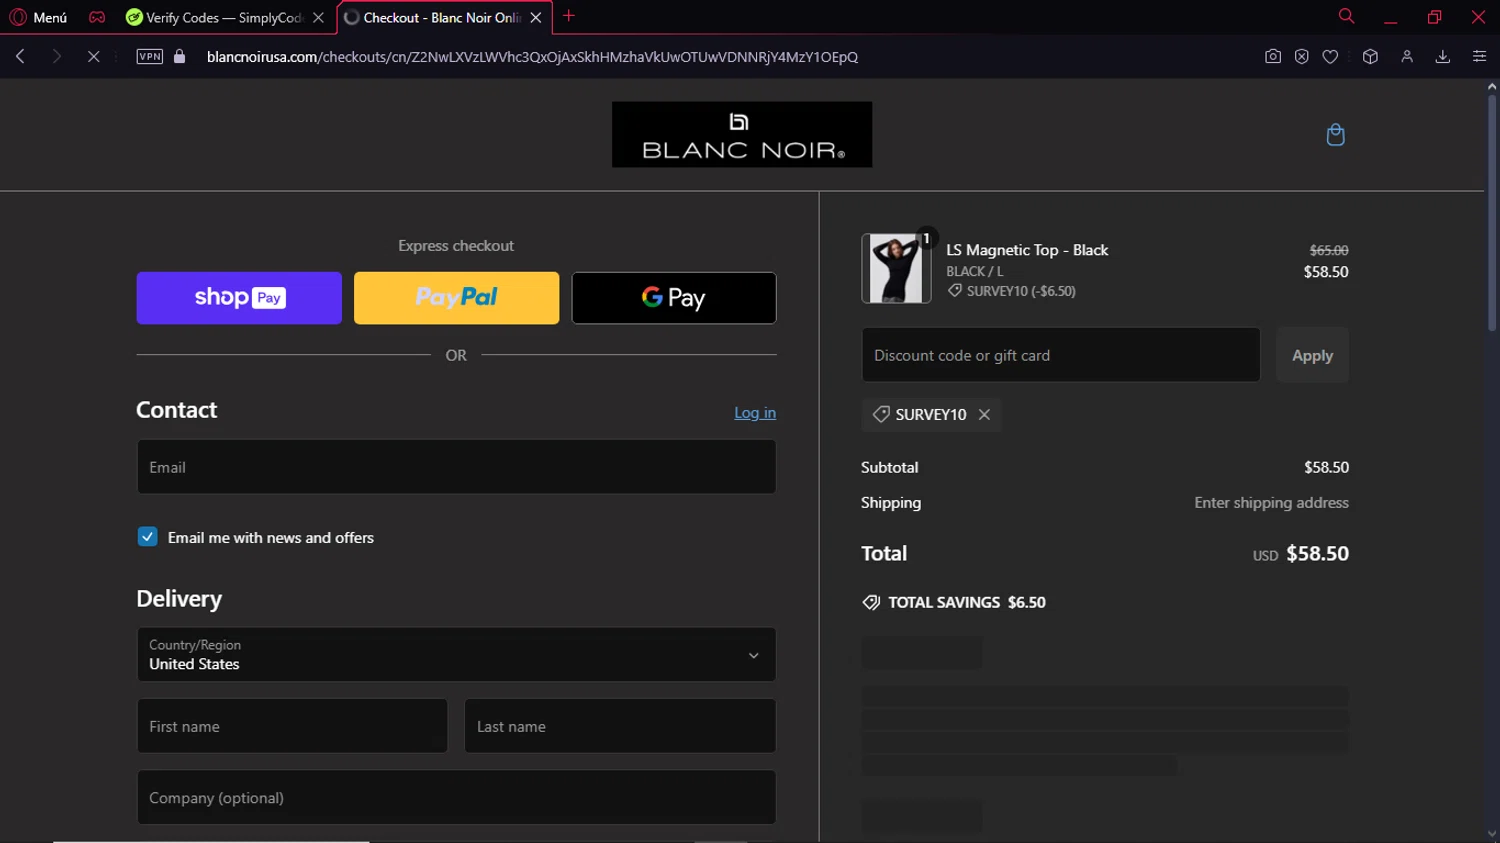Pay with Shop Pay
The height and width of the screenshot is (843, 1500).
(x=239, y=298)
